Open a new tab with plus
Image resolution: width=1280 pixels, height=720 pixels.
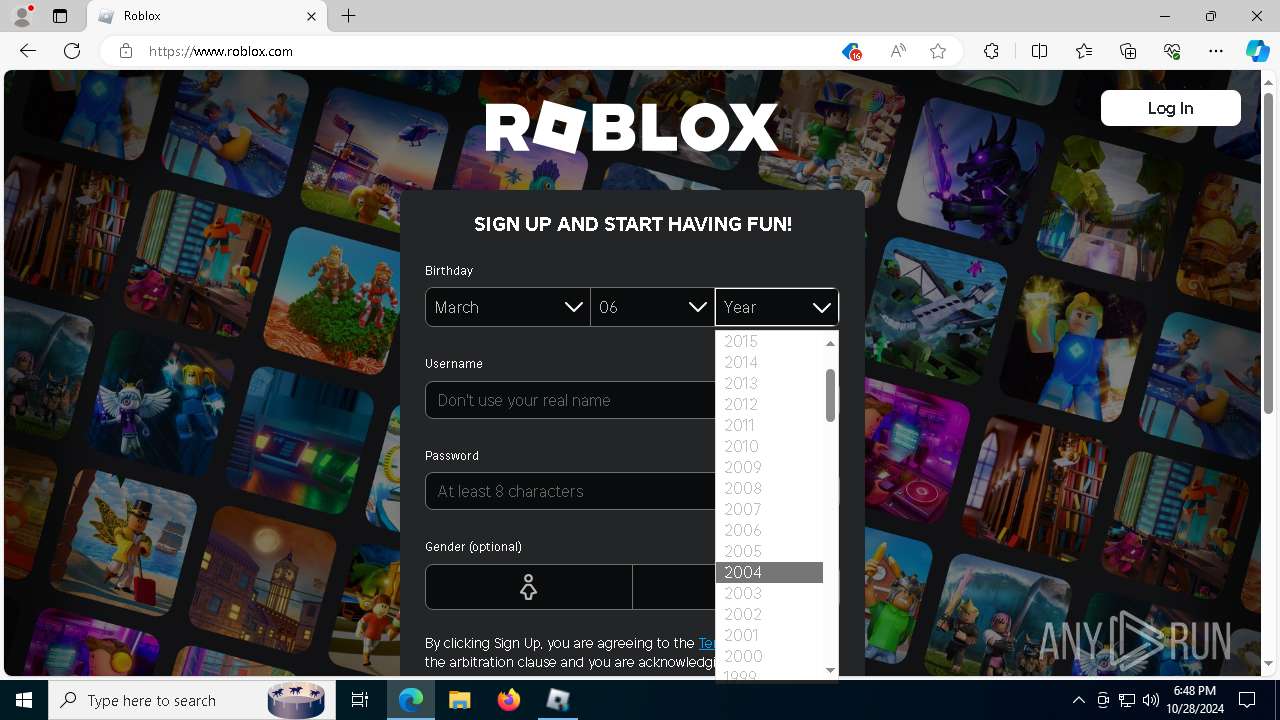pos(348,16)
